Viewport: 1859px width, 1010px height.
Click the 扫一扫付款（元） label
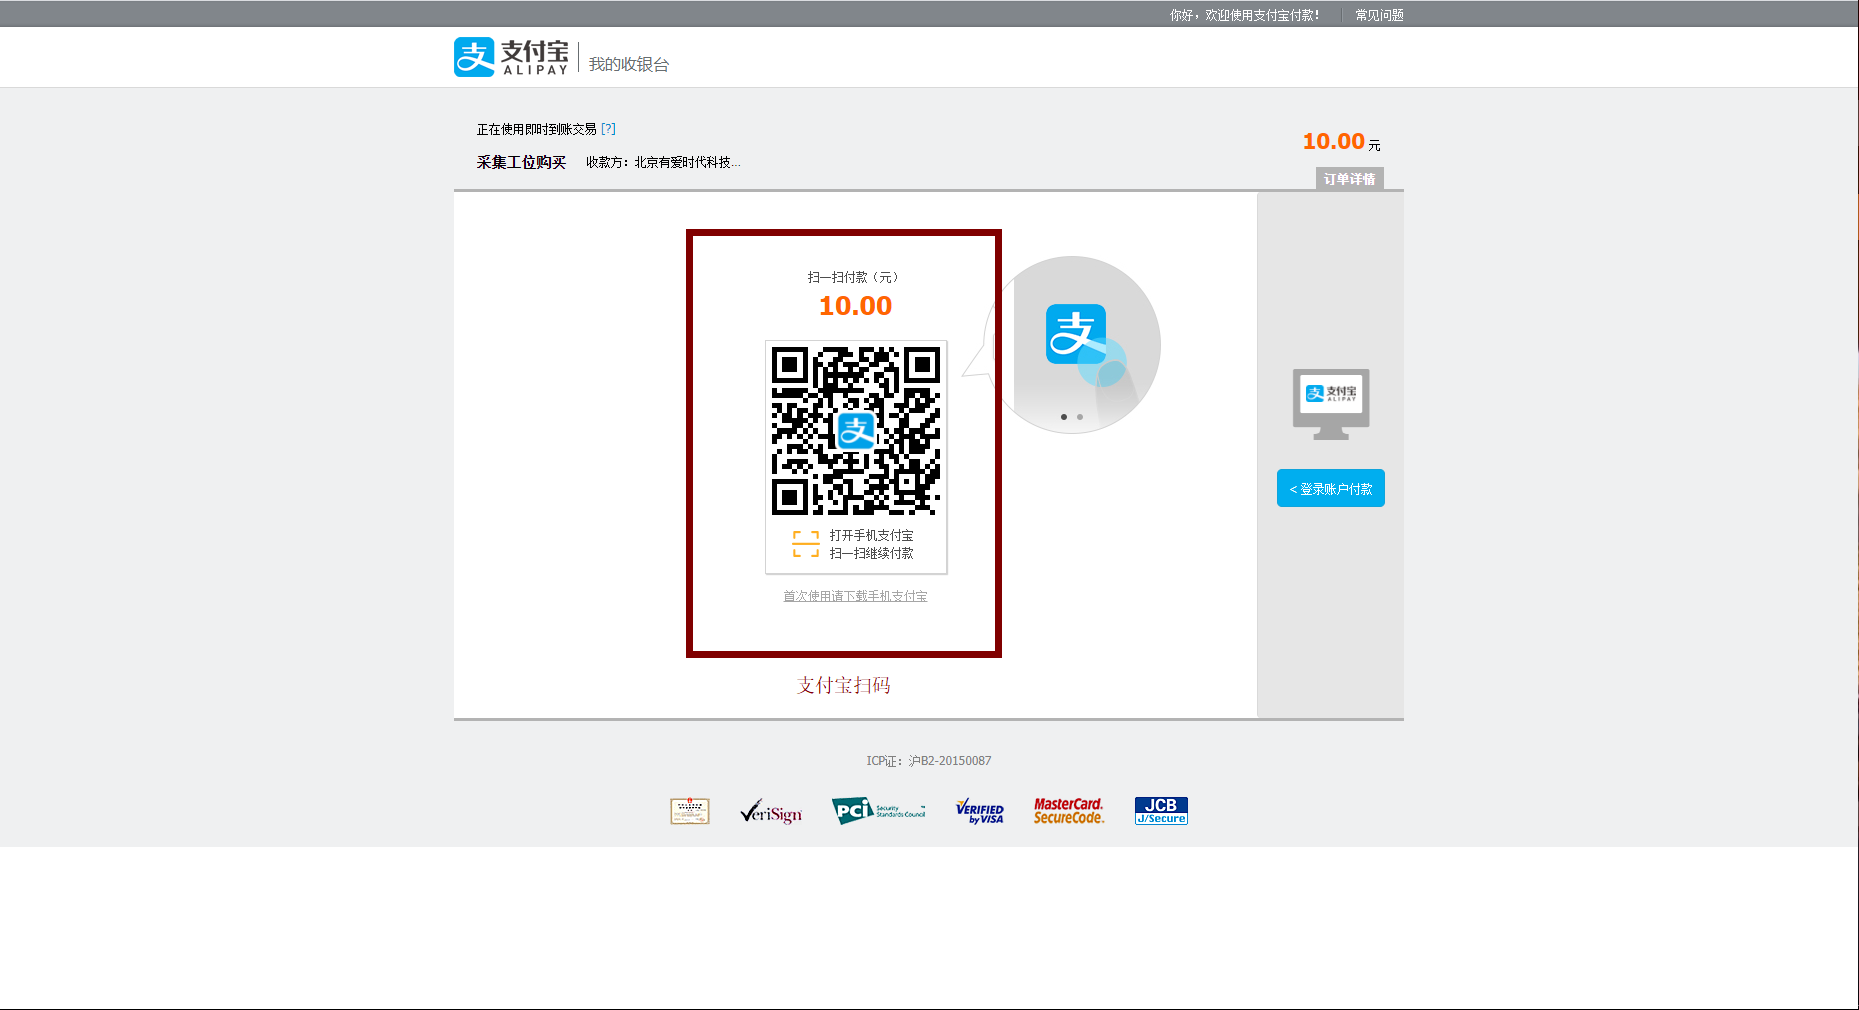click(x=853, y=277)
